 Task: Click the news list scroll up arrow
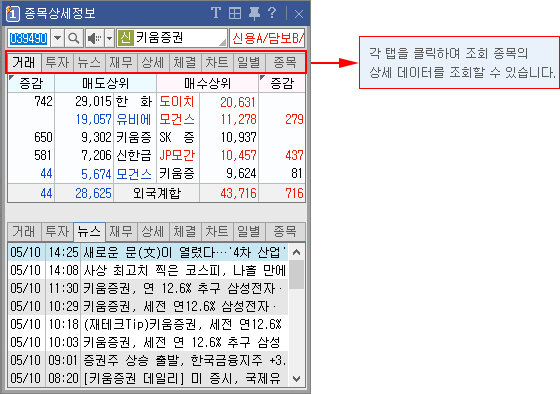[x=296, y=252]
